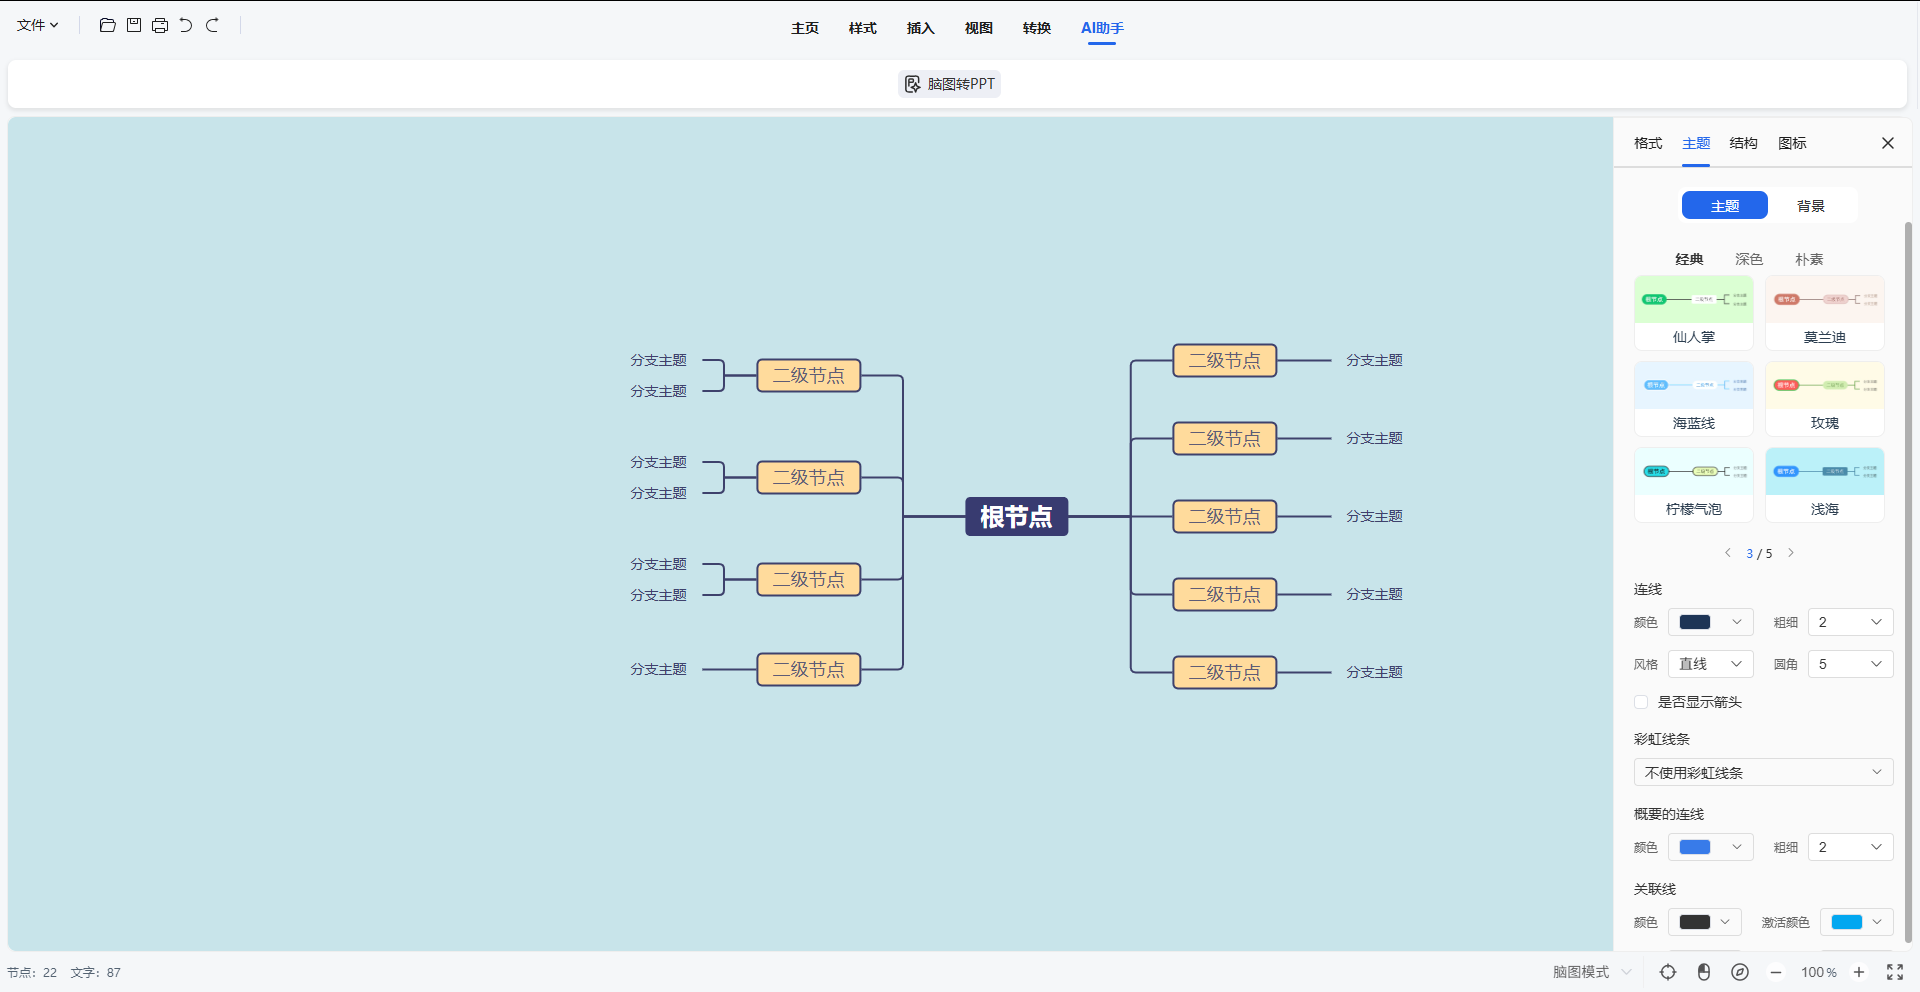
Task: Open the 结构 panel tab
Action: 1744,143
